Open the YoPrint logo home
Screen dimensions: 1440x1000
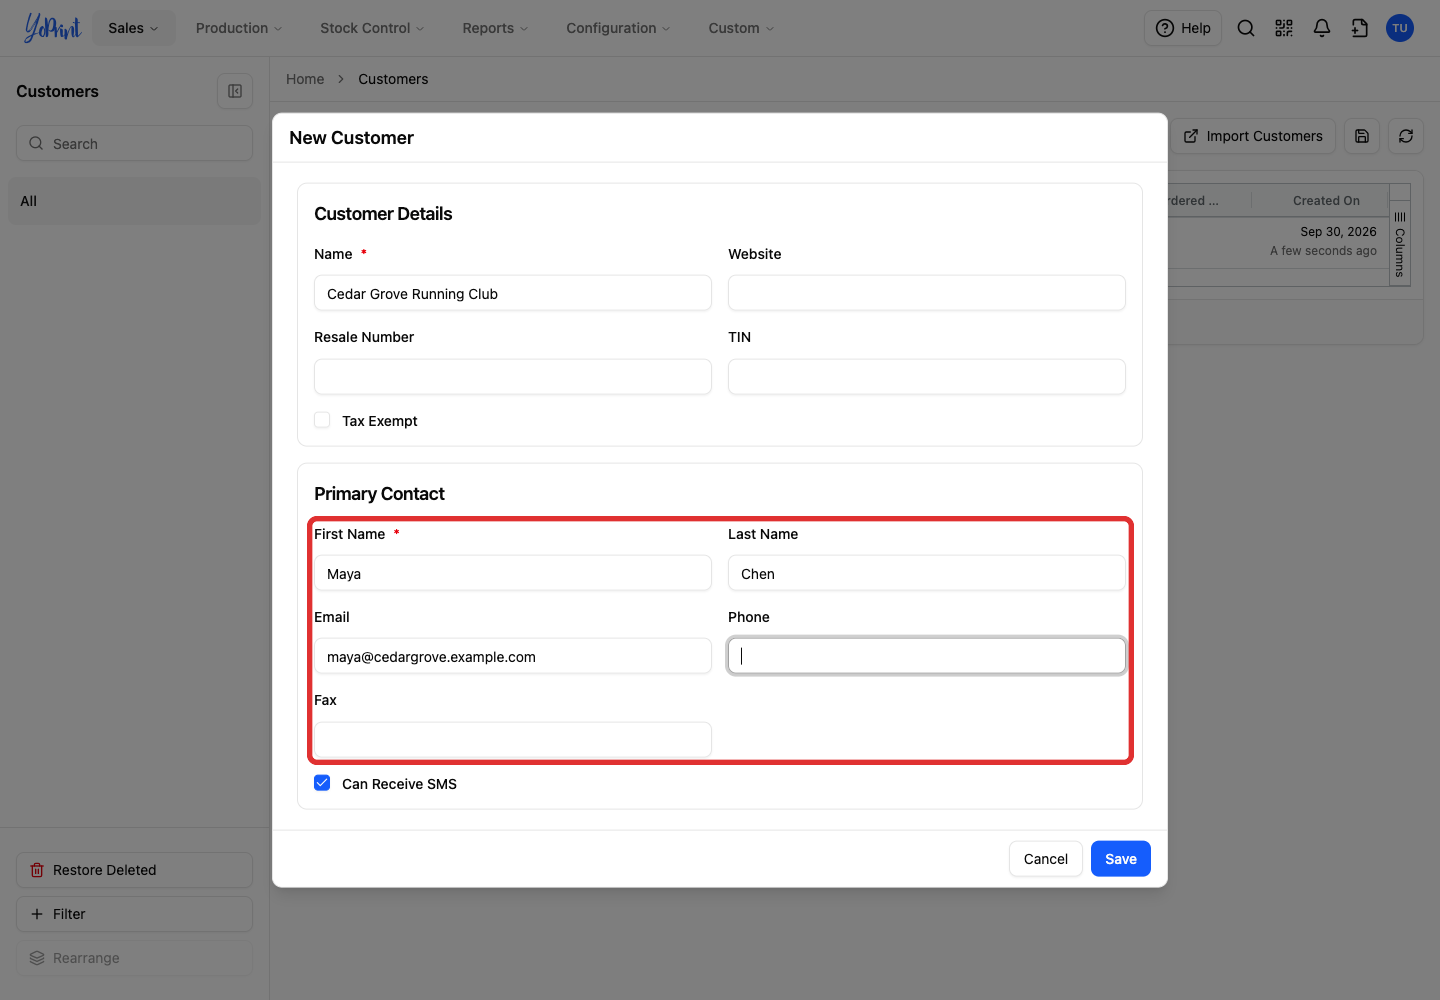(x=52, y=28)
